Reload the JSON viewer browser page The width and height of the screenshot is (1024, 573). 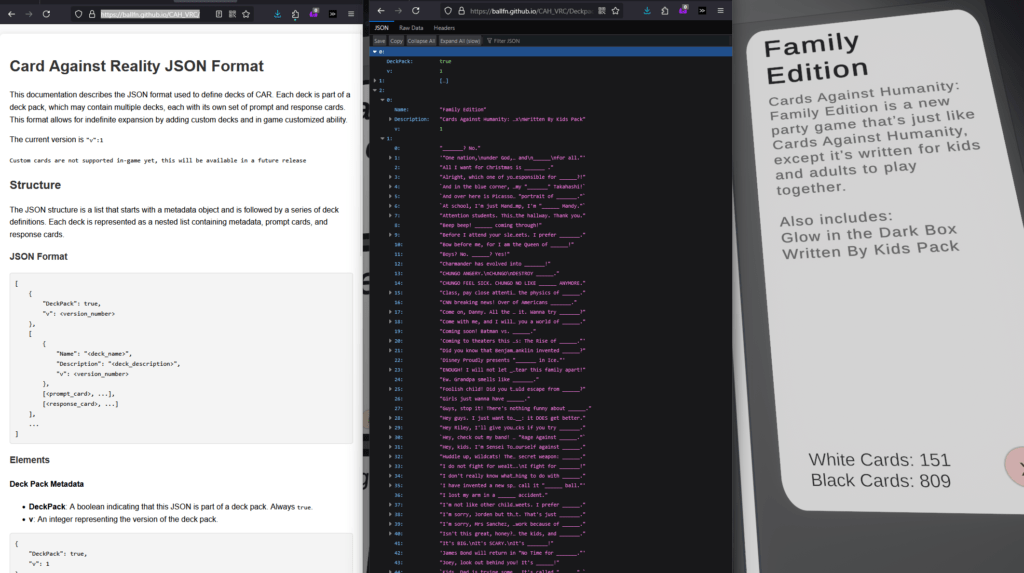click(416, 11)
